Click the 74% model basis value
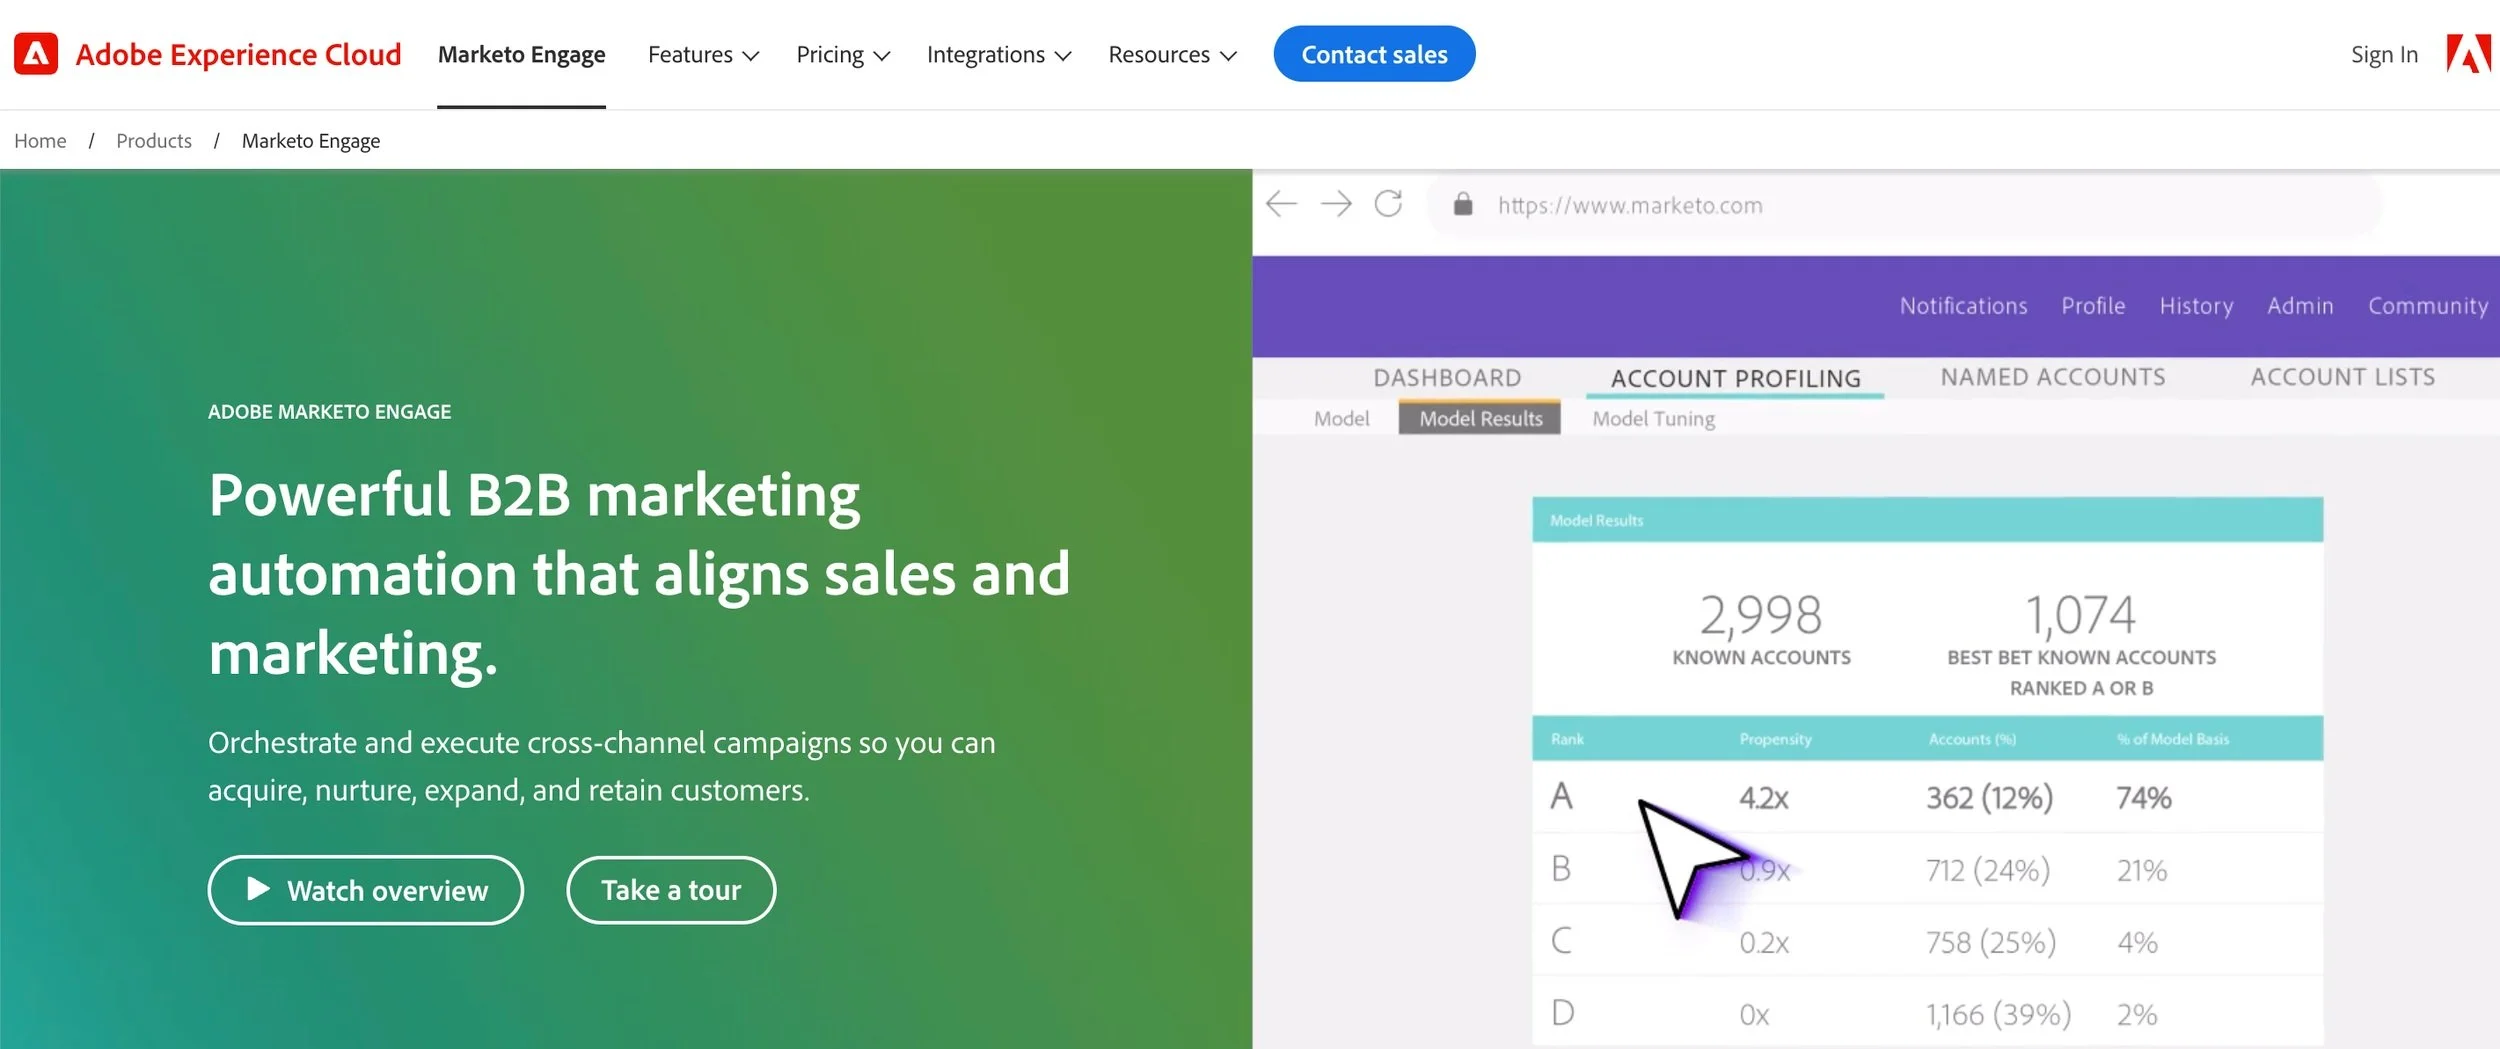 [2144, 798]
